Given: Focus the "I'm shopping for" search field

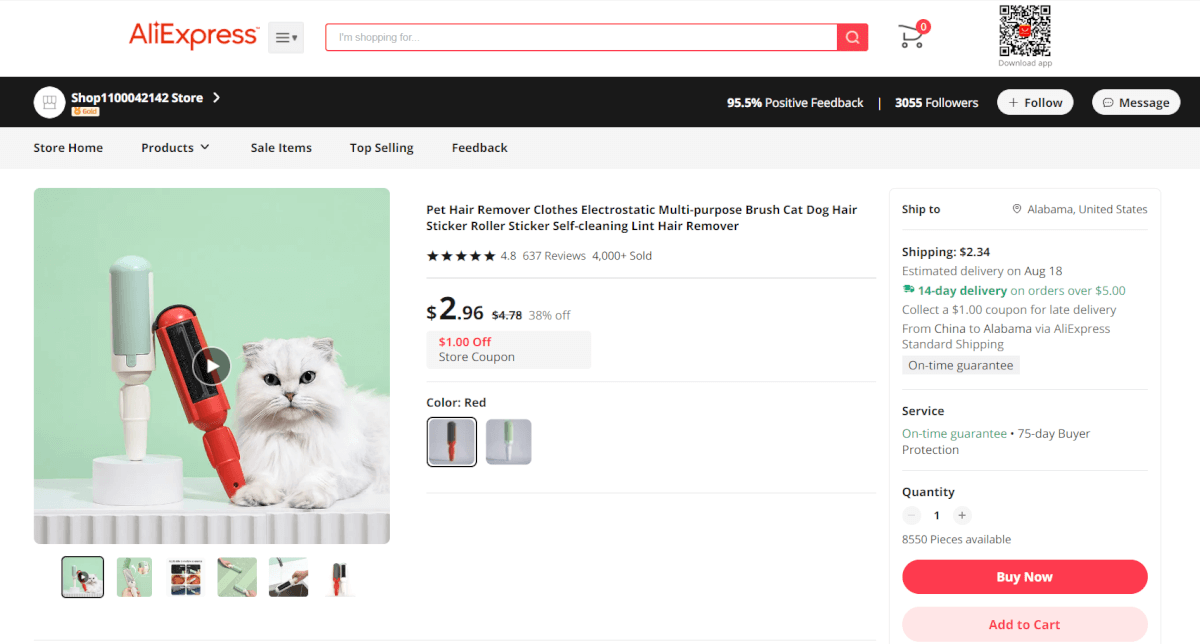Looking at the screenshot, I should coord(581,37).
